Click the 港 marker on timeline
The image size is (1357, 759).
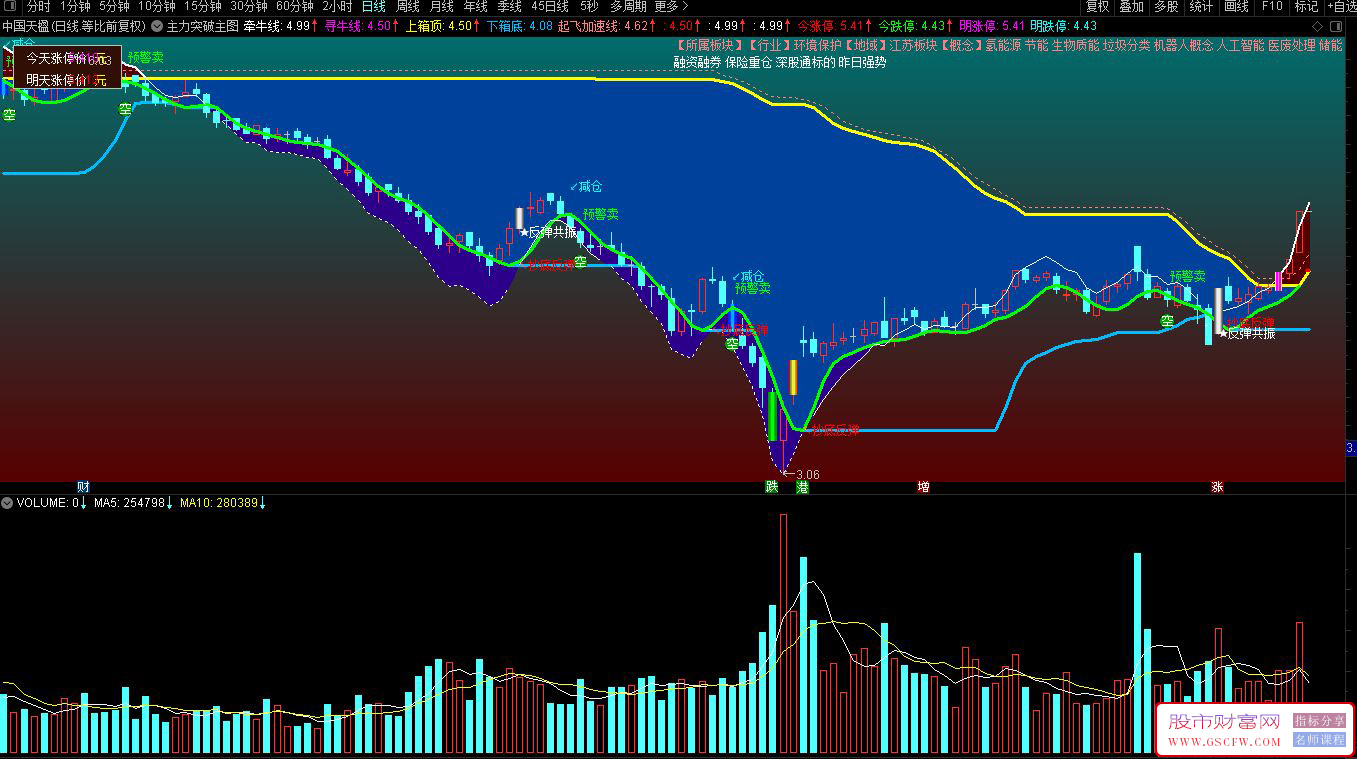click(802, 487)
